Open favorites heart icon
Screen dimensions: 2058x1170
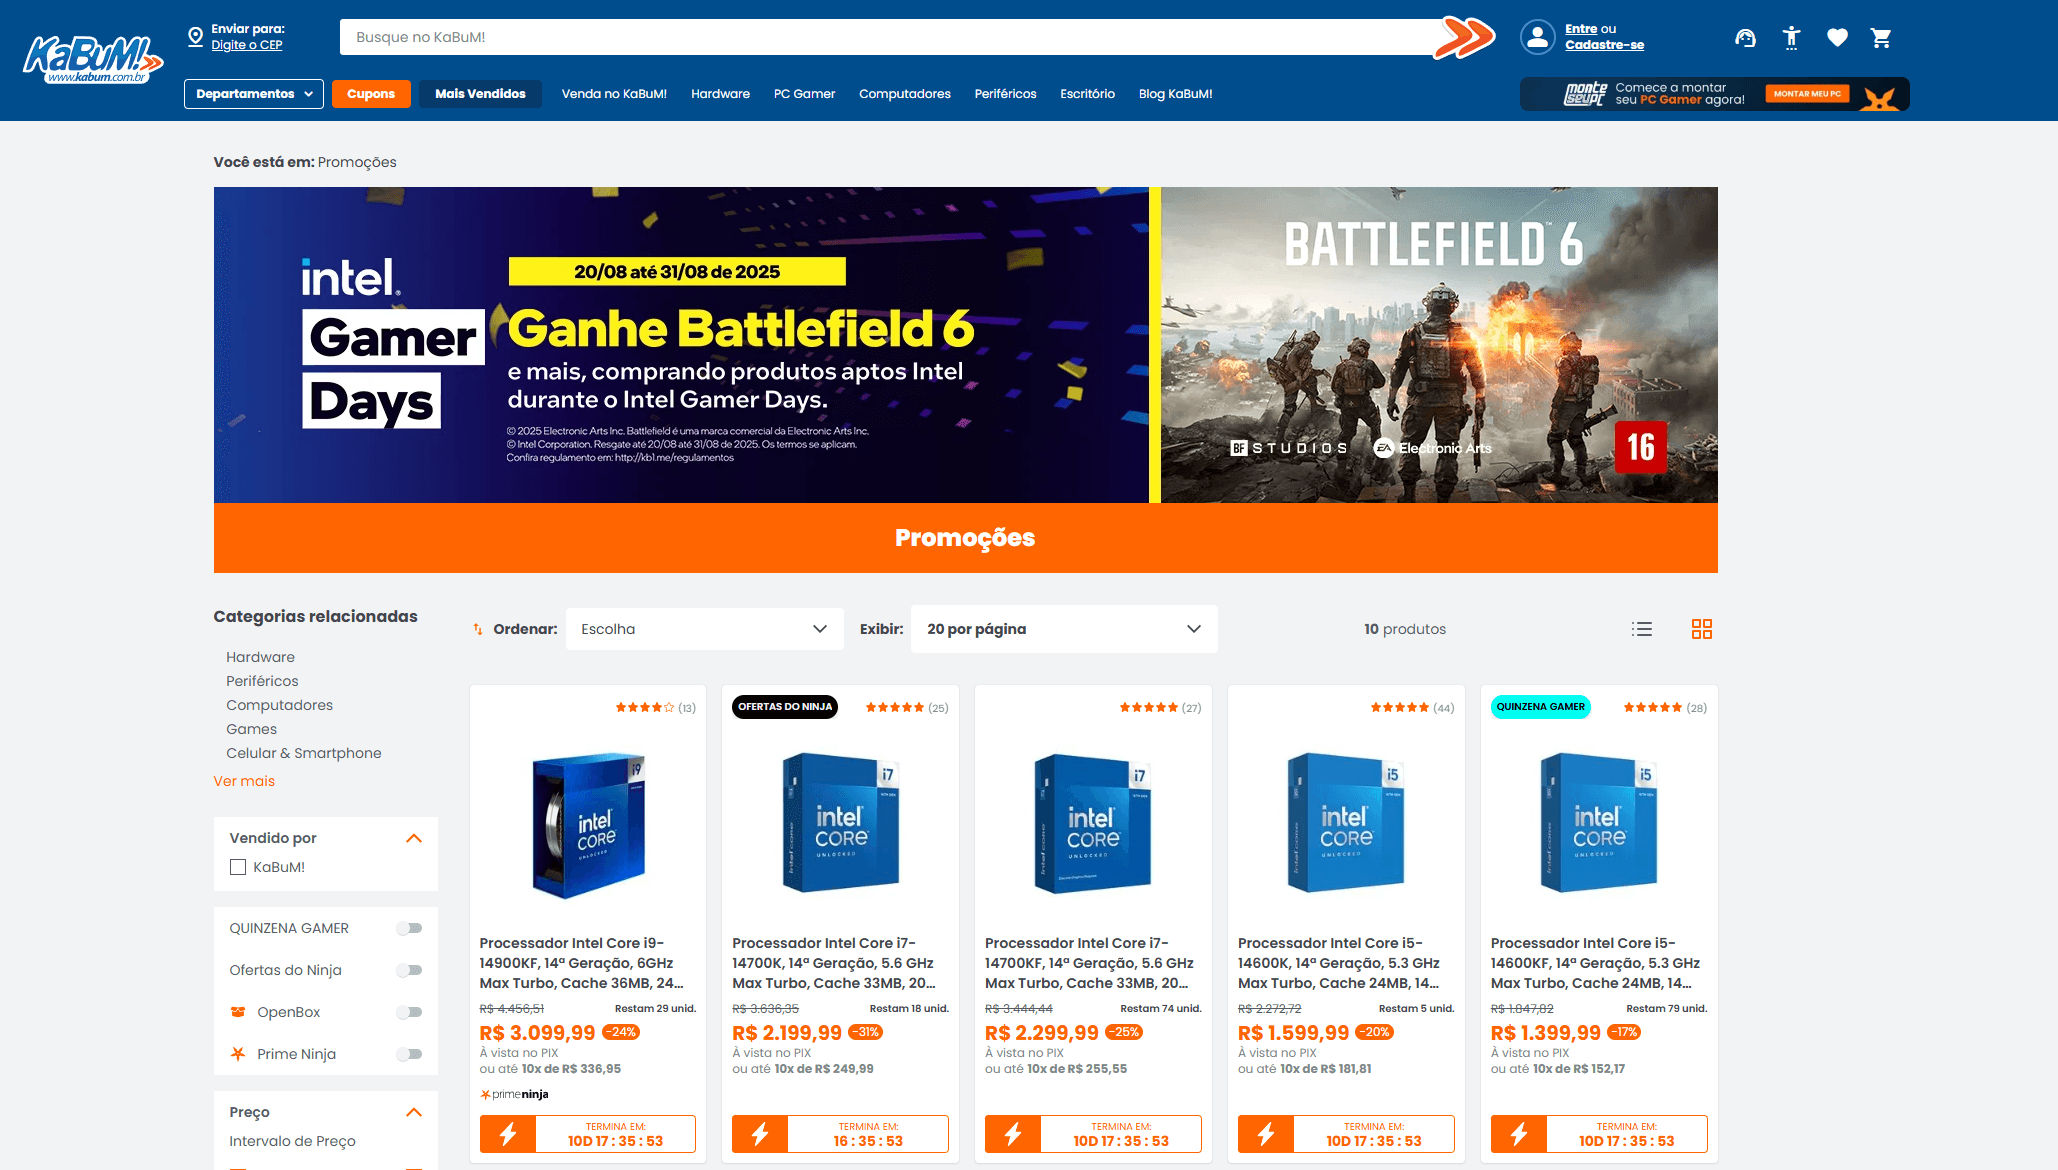(1837, 38)
